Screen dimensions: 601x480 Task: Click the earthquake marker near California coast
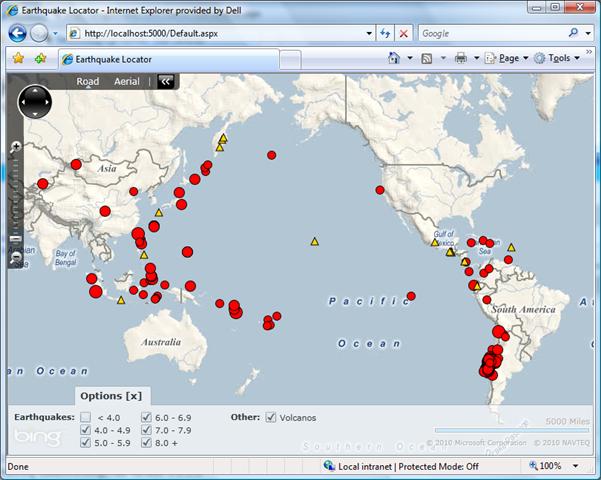click(380, 190)
